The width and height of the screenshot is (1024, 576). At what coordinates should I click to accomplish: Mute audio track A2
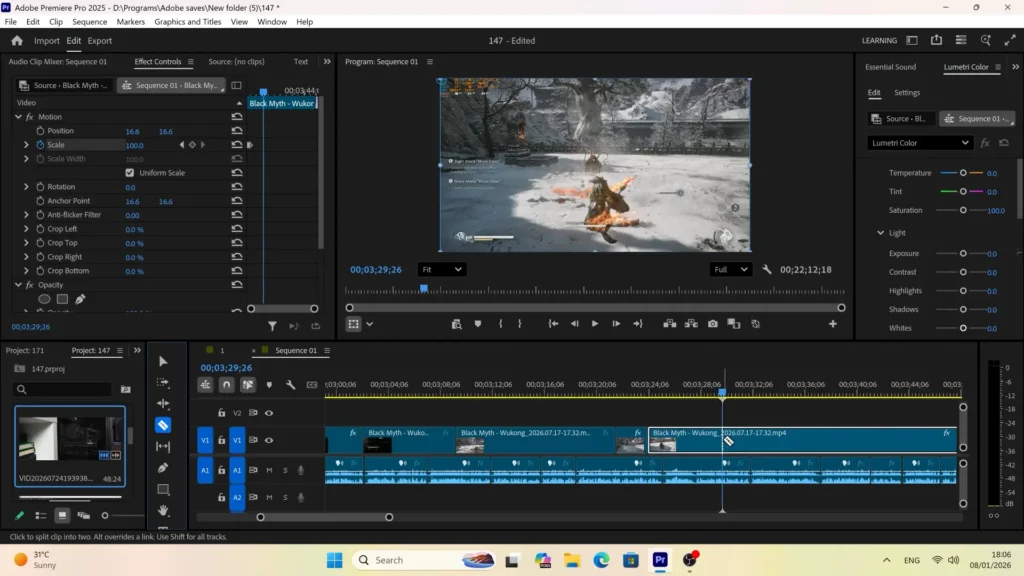pyautogui.click(x=269, y=498)
